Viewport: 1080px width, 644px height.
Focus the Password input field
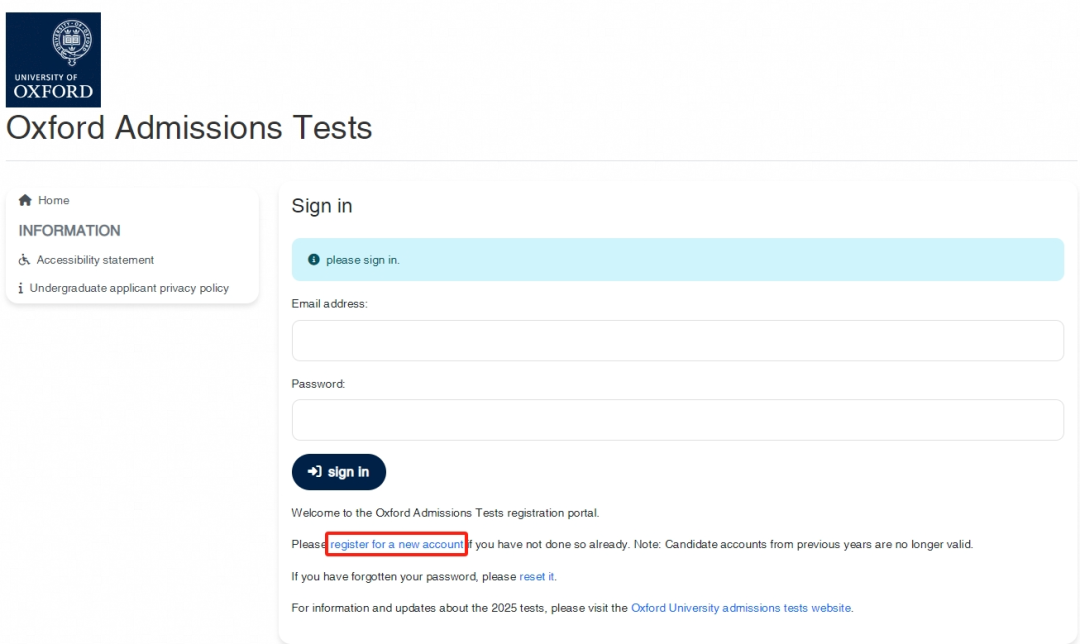click(678, 420)
